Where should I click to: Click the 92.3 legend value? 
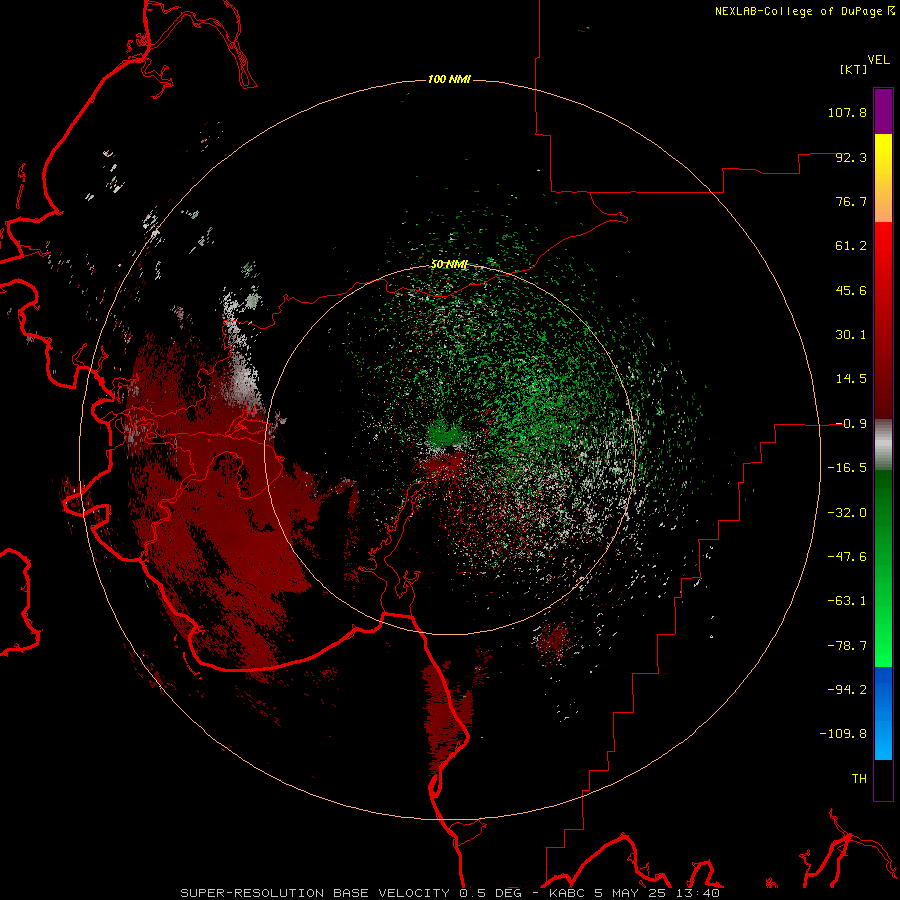(x=851, y=157)
